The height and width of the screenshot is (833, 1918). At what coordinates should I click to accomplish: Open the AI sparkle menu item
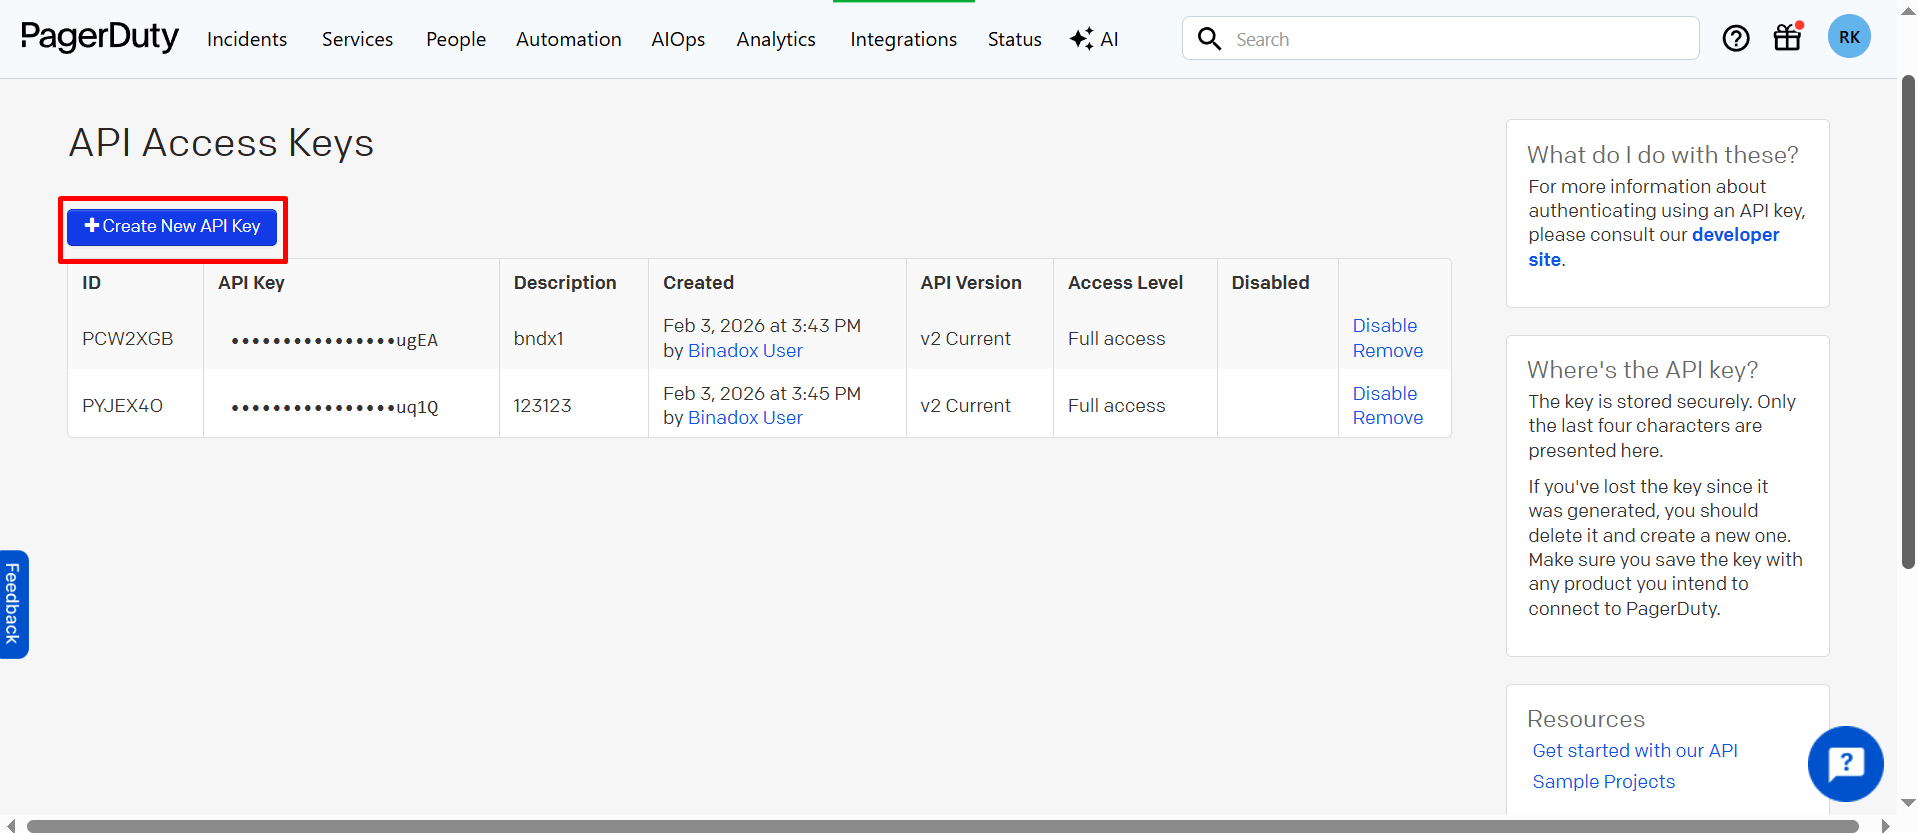pyautogui.click(x=1094, y=39)
